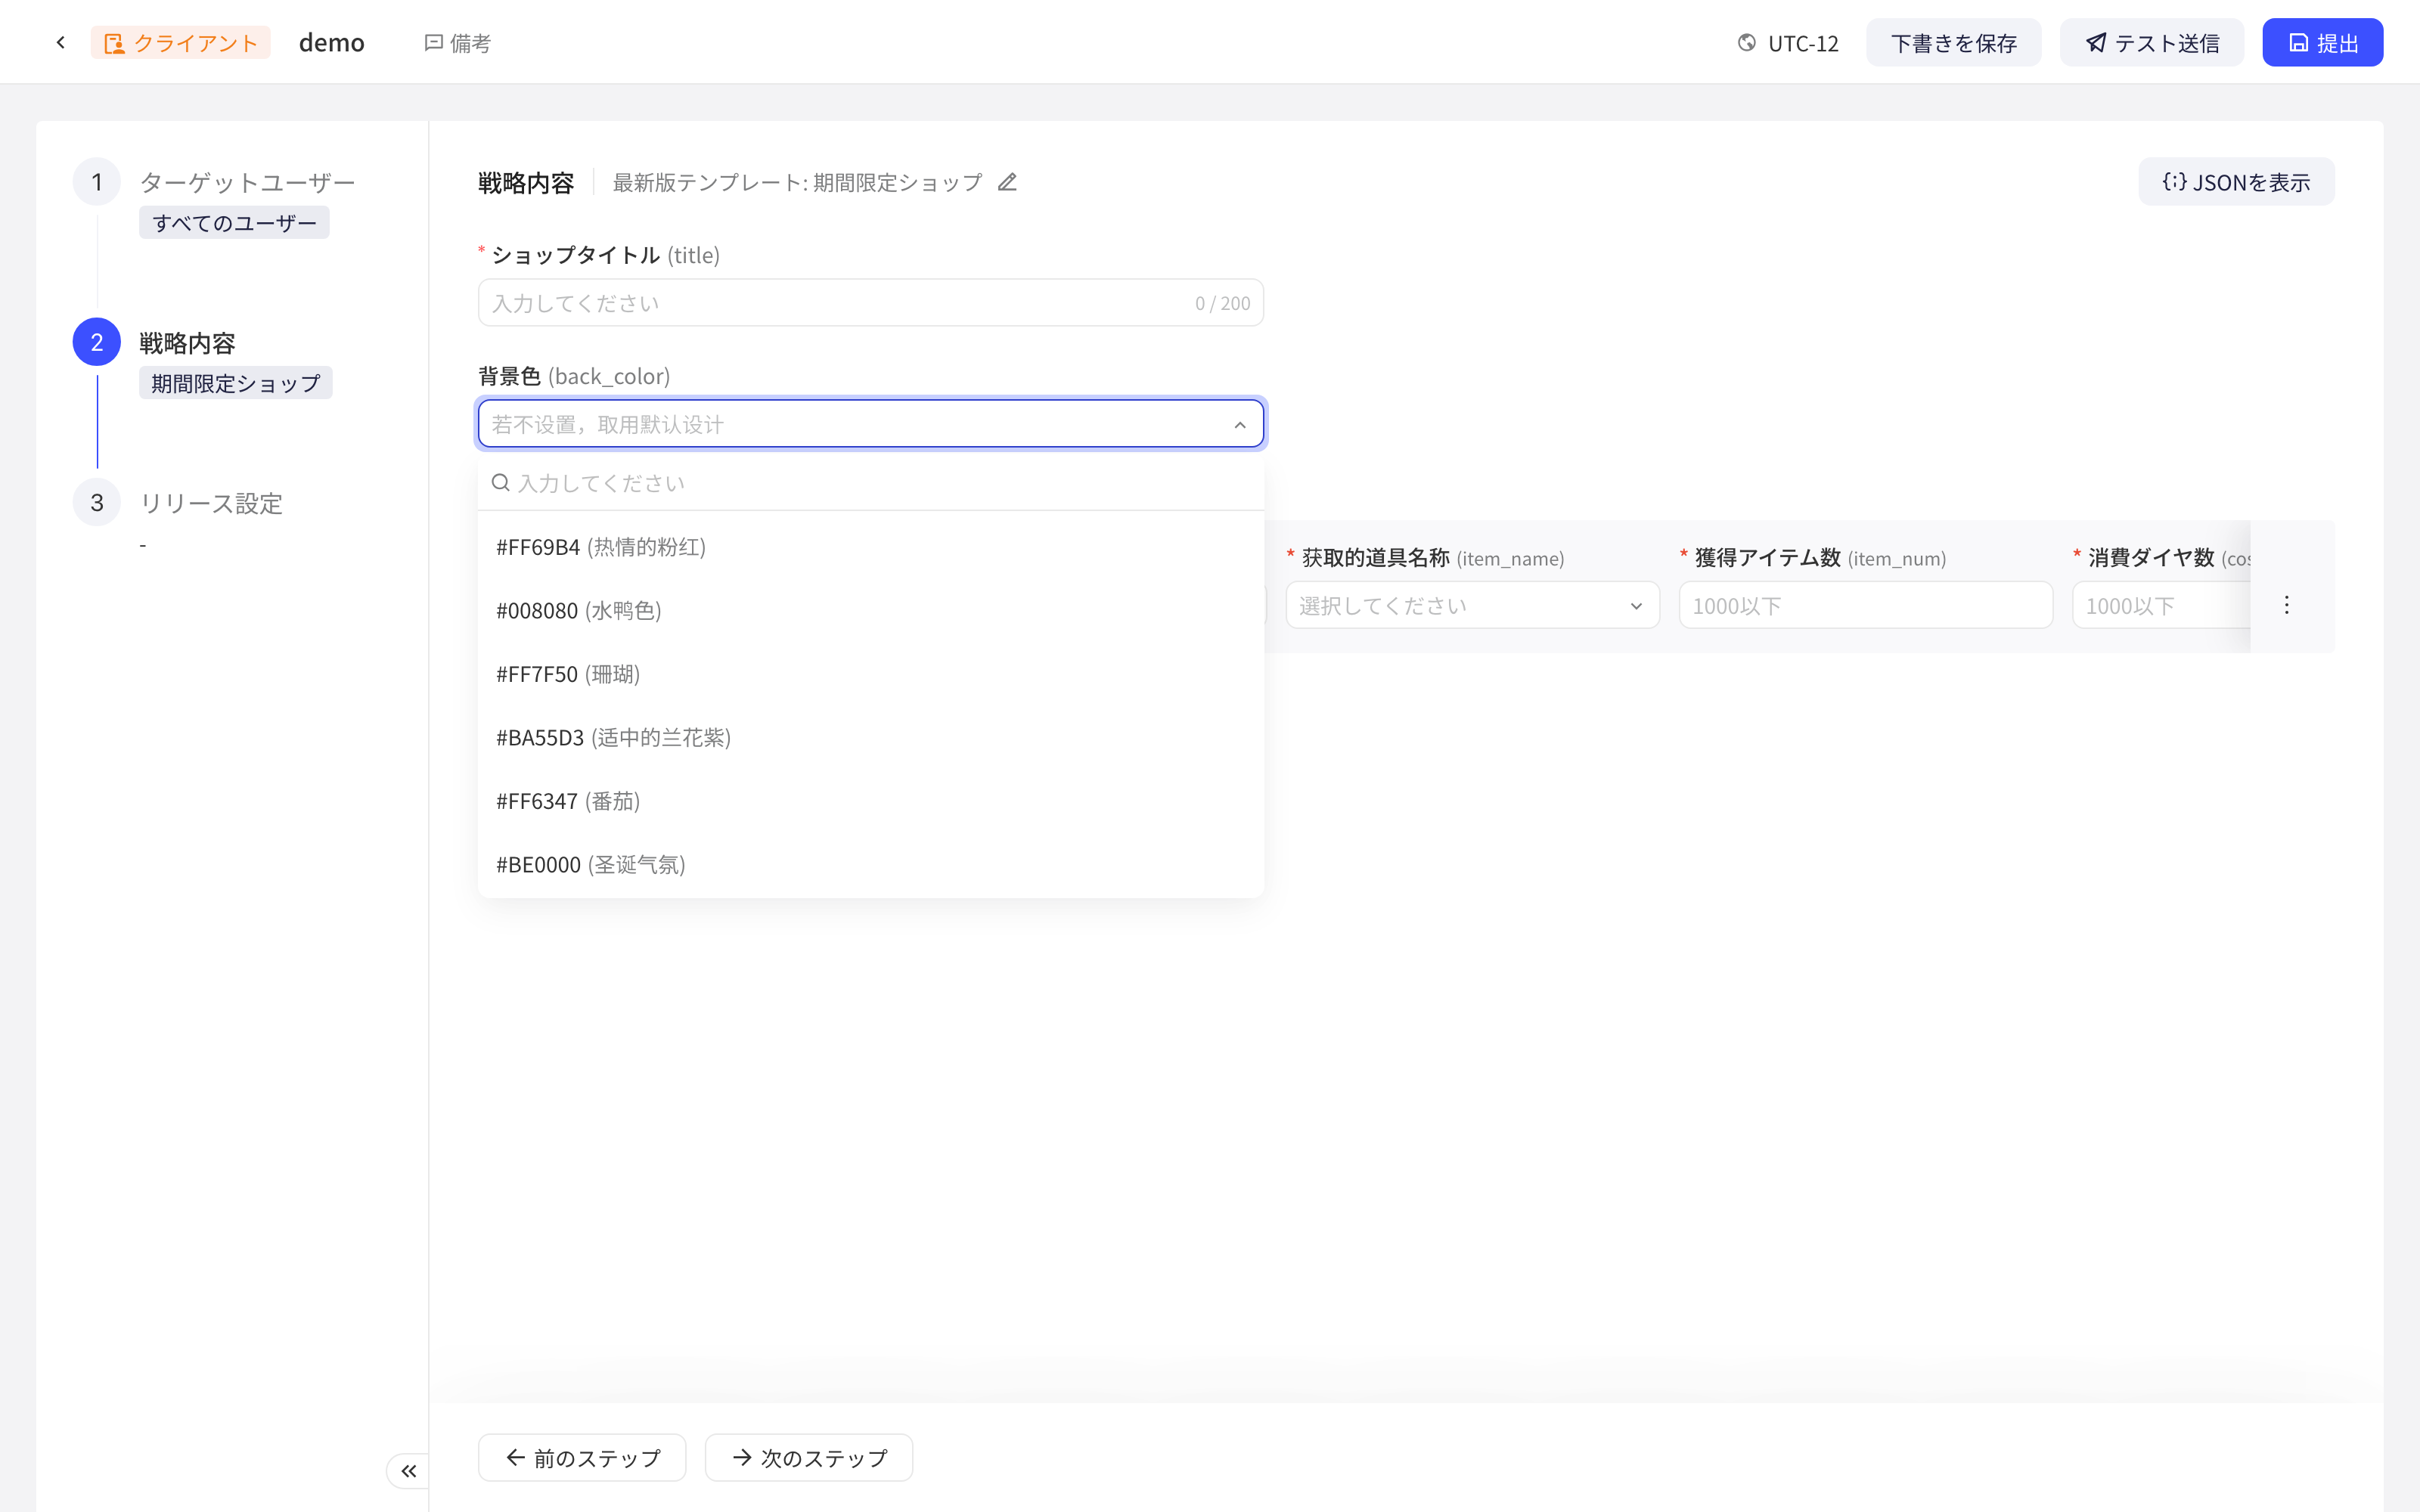Select #BA55D3 (适中的兰花紫) option

point(870,737)
